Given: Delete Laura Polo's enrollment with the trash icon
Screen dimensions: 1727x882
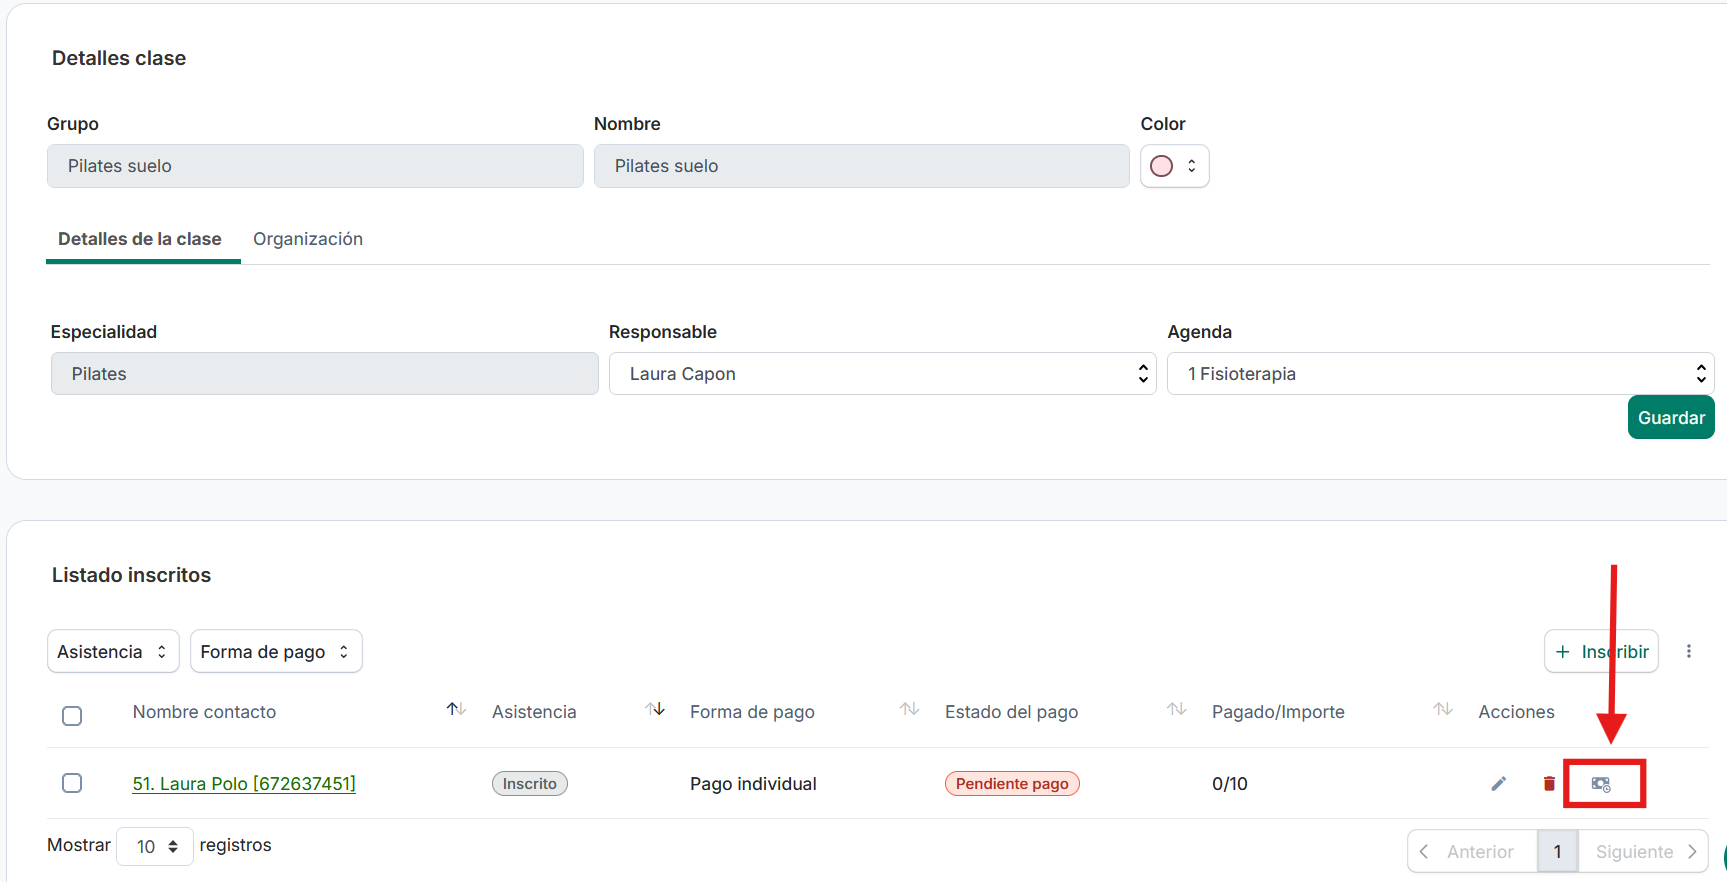Looking at the screenshot, I should (x=1549, y=784).
